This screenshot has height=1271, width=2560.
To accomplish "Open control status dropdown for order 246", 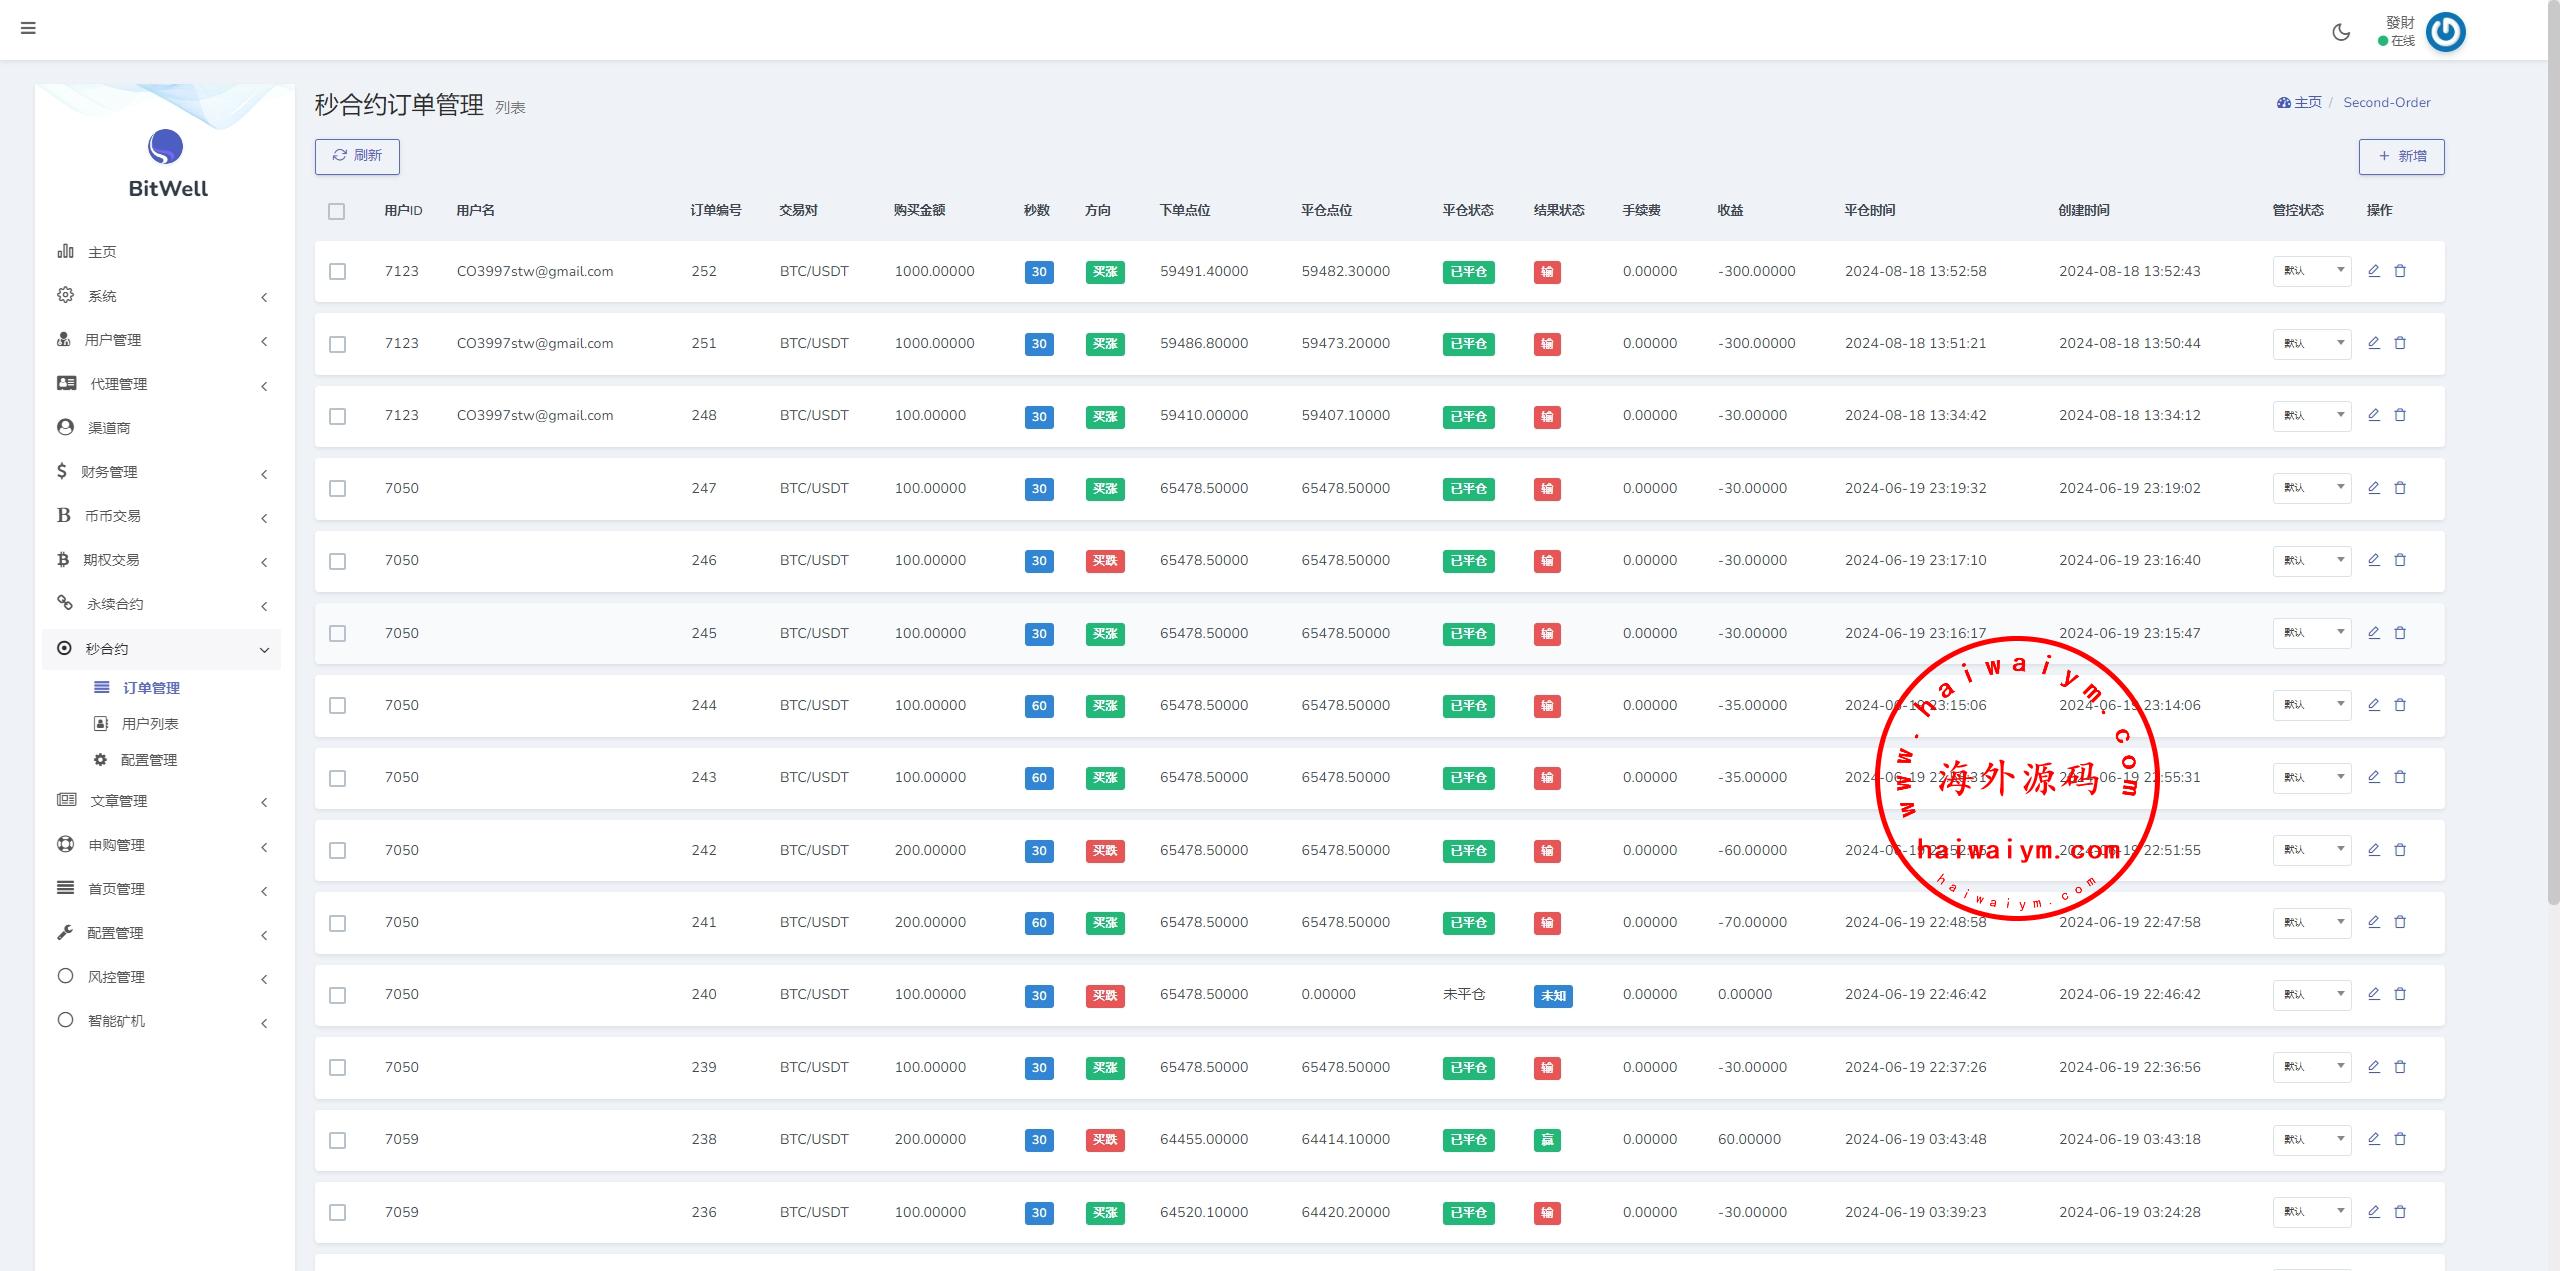I will point(2311,560).
